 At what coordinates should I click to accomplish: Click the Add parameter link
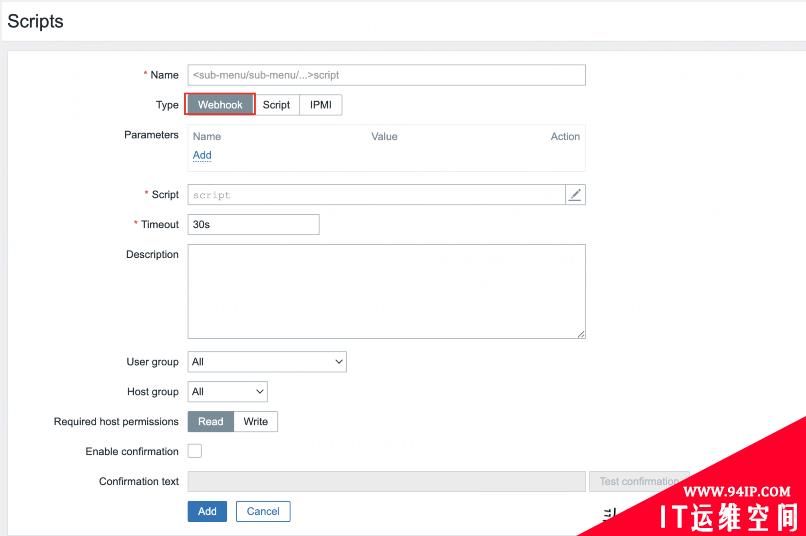[x=202, y=155]
